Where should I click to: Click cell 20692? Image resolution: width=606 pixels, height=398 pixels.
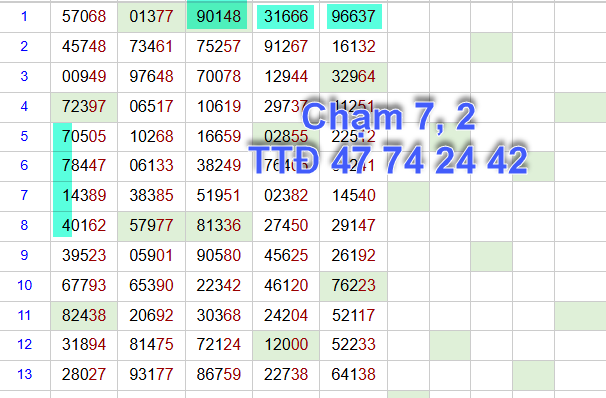[x=152, y=316]
